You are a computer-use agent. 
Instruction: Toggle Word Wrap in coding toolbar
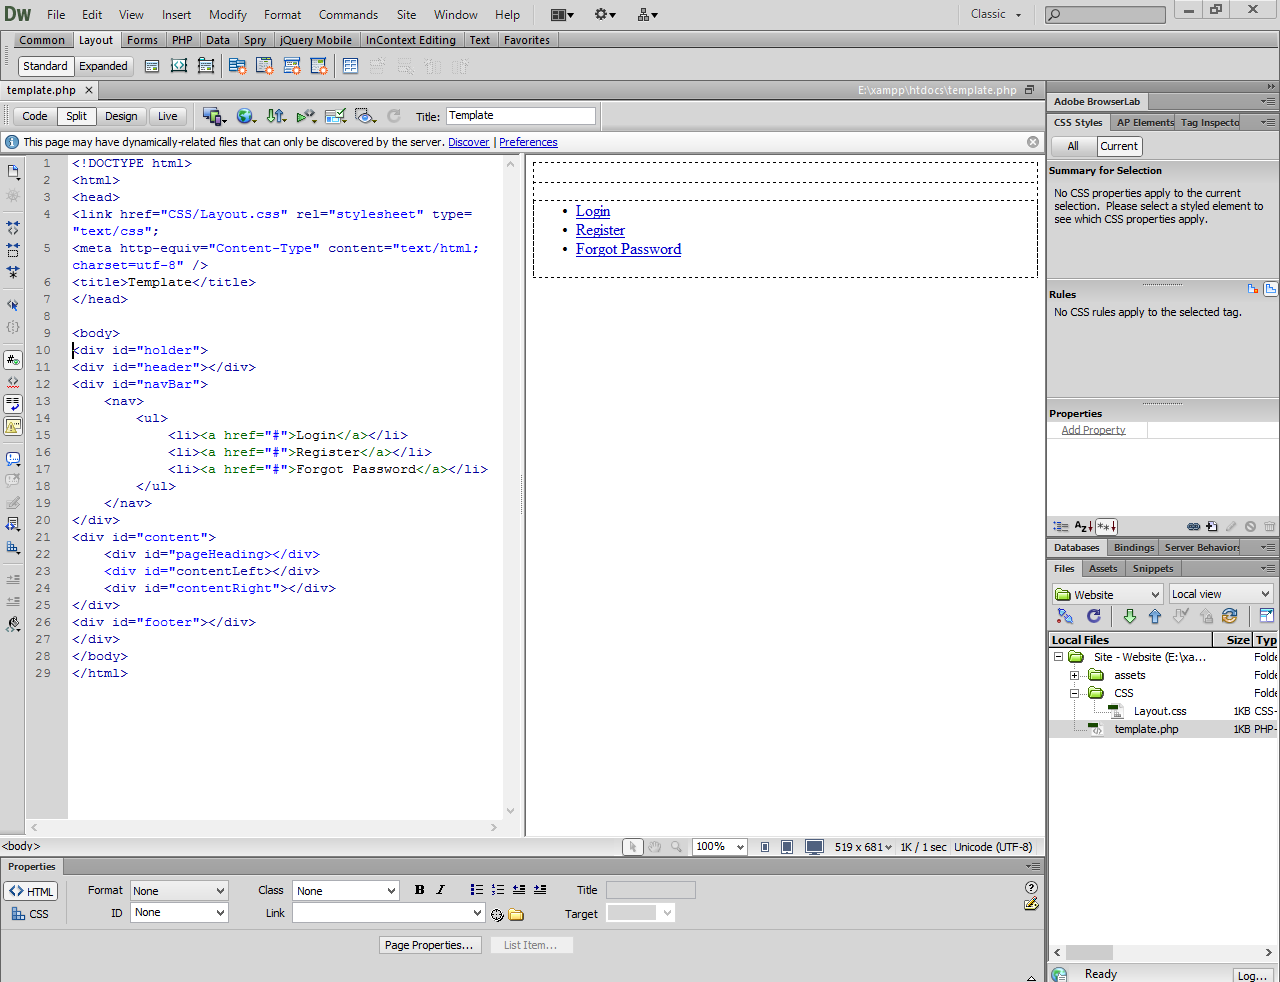pos(13,404)
